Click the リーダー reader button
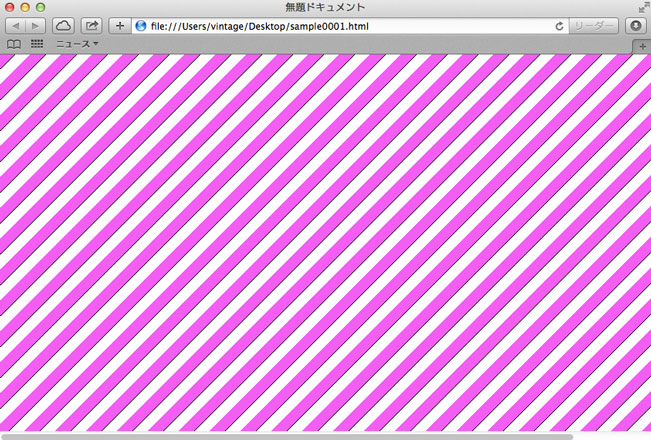 tap(593, 26)
